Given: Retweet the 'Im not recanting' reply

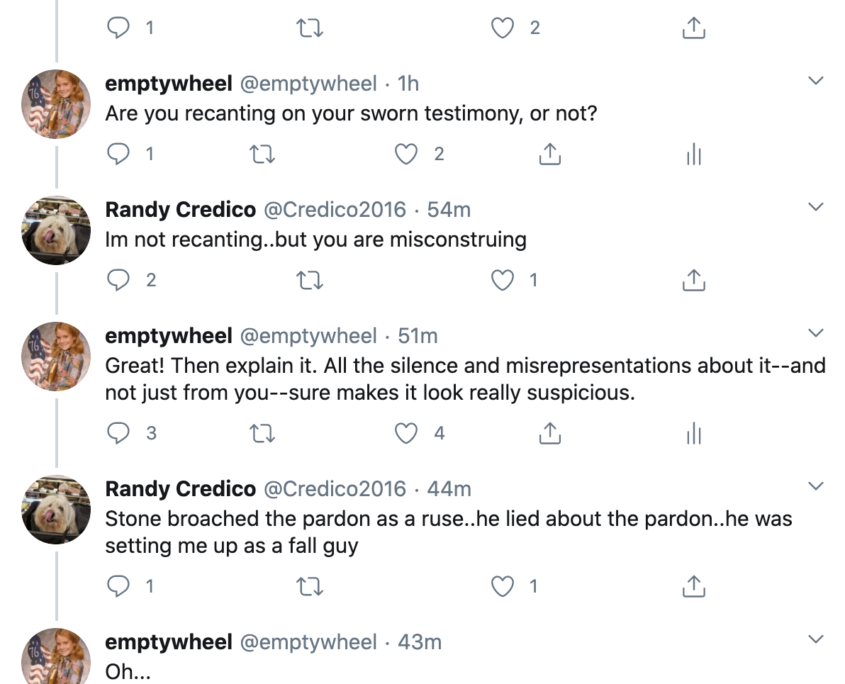Looking at the screenshot, I should point(310,280).
